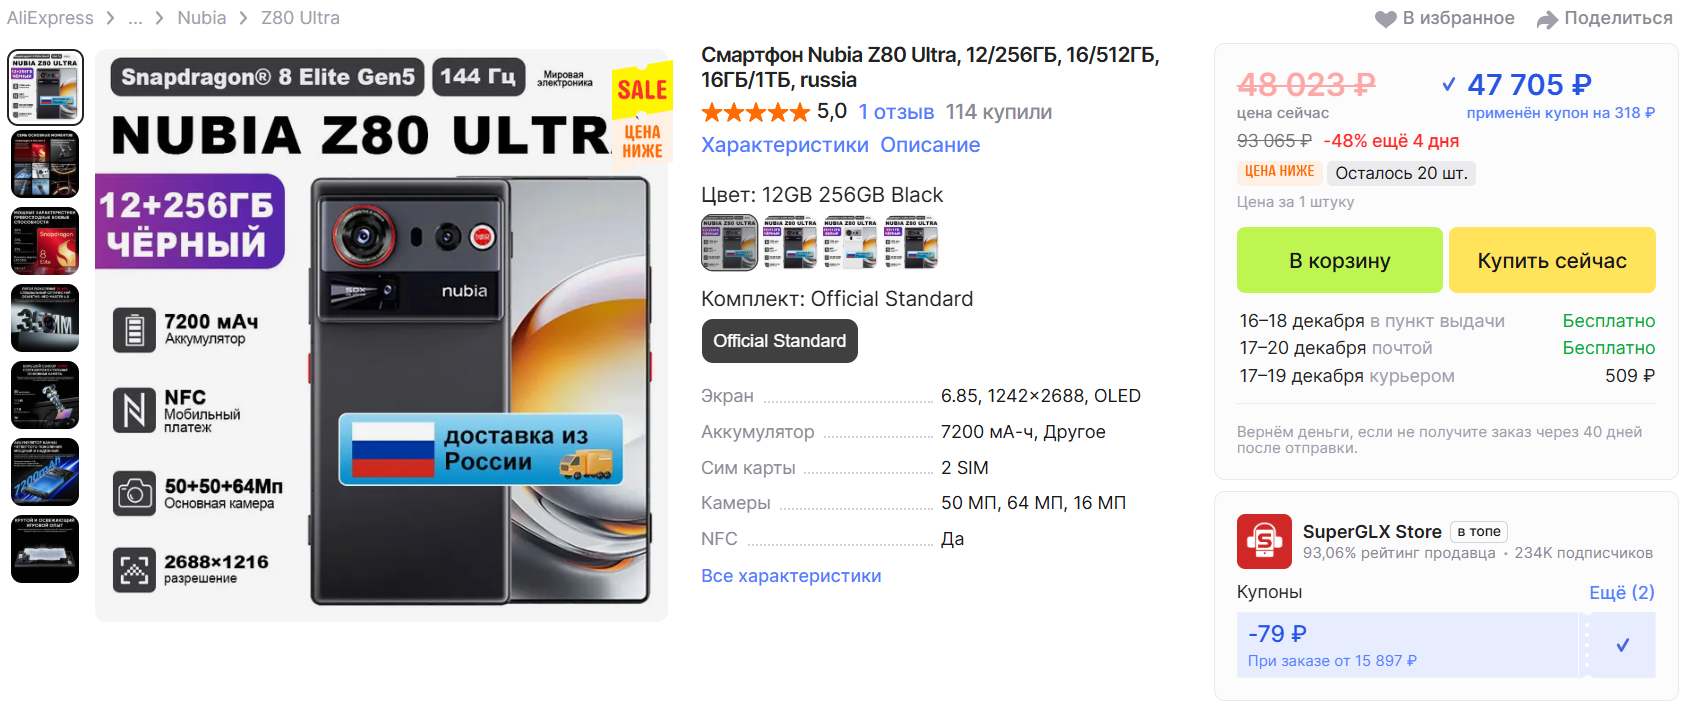Click the share arrow icon
The width and height of the screenshot is (1689, 708).
click(x=1547, y=19)
